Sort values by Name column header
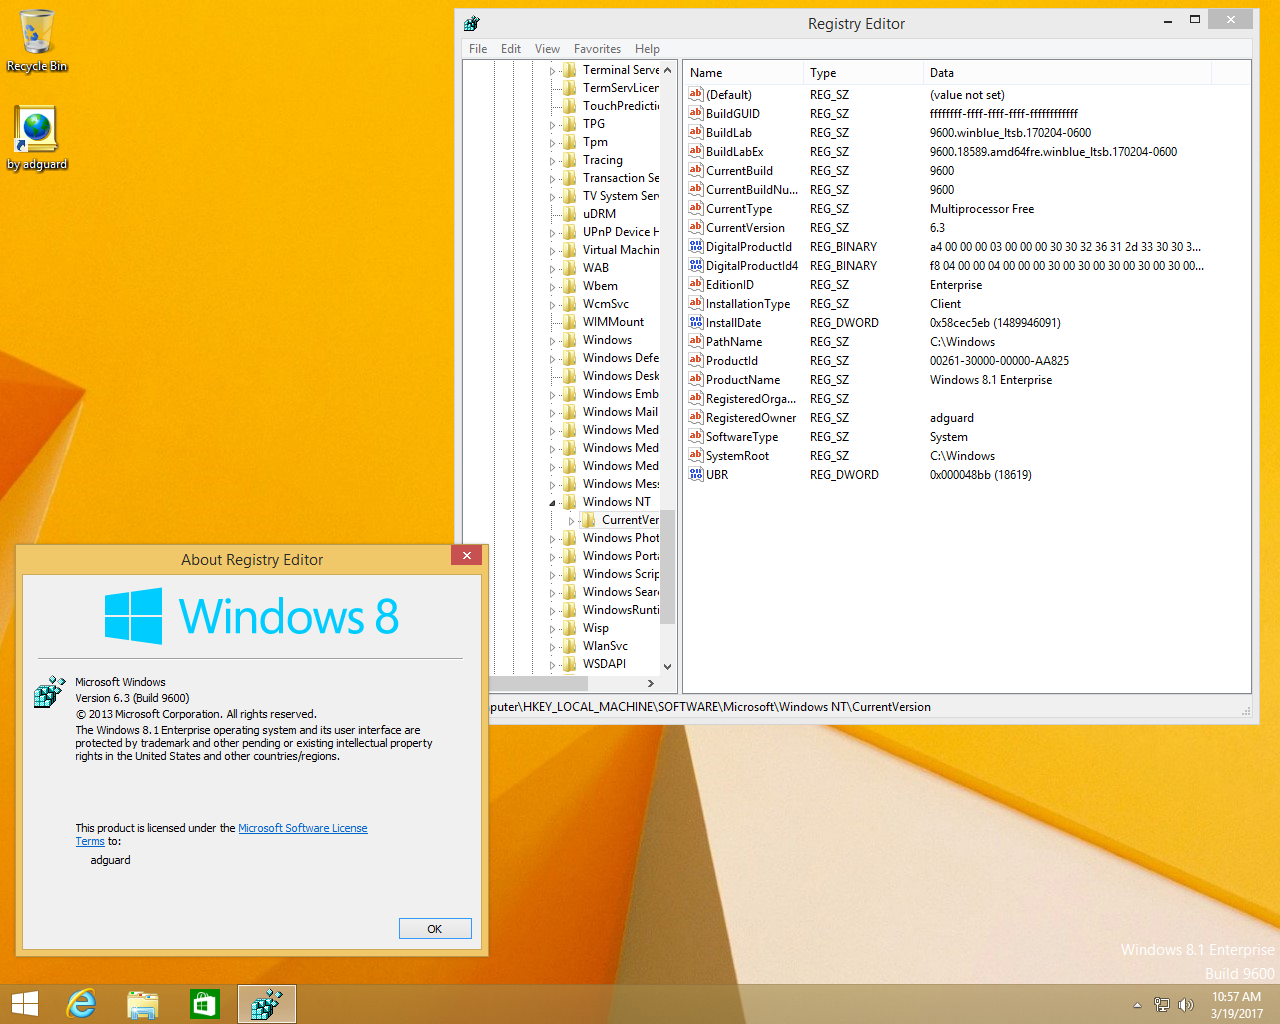The image size is (1280, 1024). pos(744,73)
